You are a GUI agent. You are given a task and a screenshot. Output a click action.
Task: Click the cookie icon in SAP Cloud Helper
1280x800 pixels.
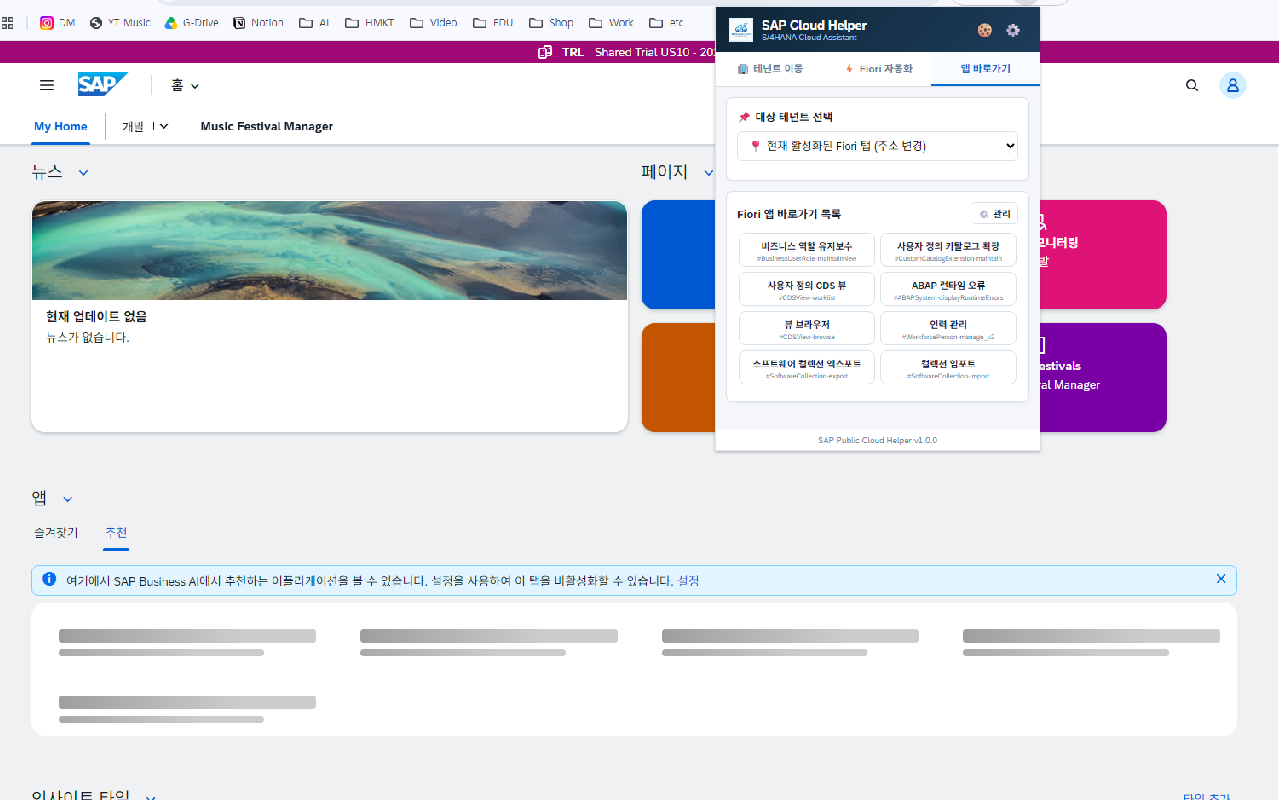click(x=984, y=30)
